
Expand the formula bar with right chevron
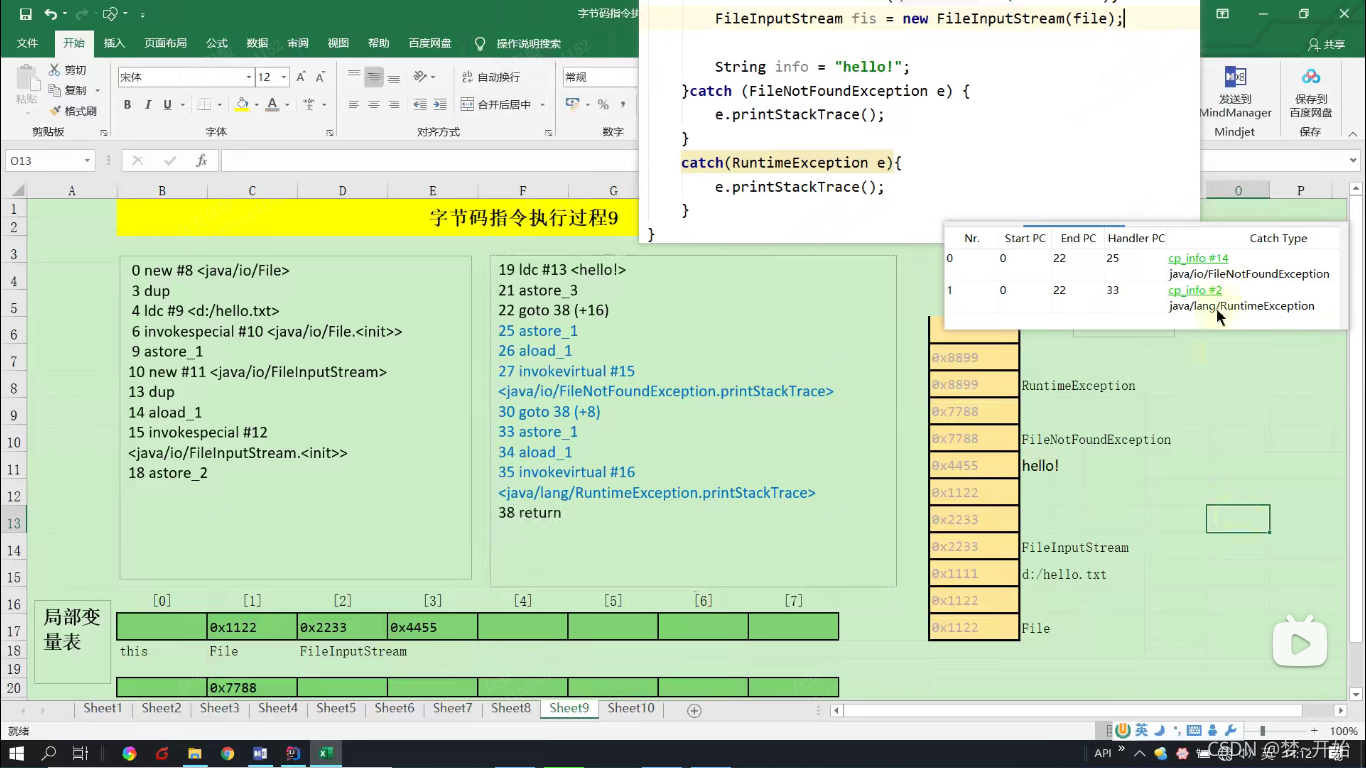[1354, 161]
